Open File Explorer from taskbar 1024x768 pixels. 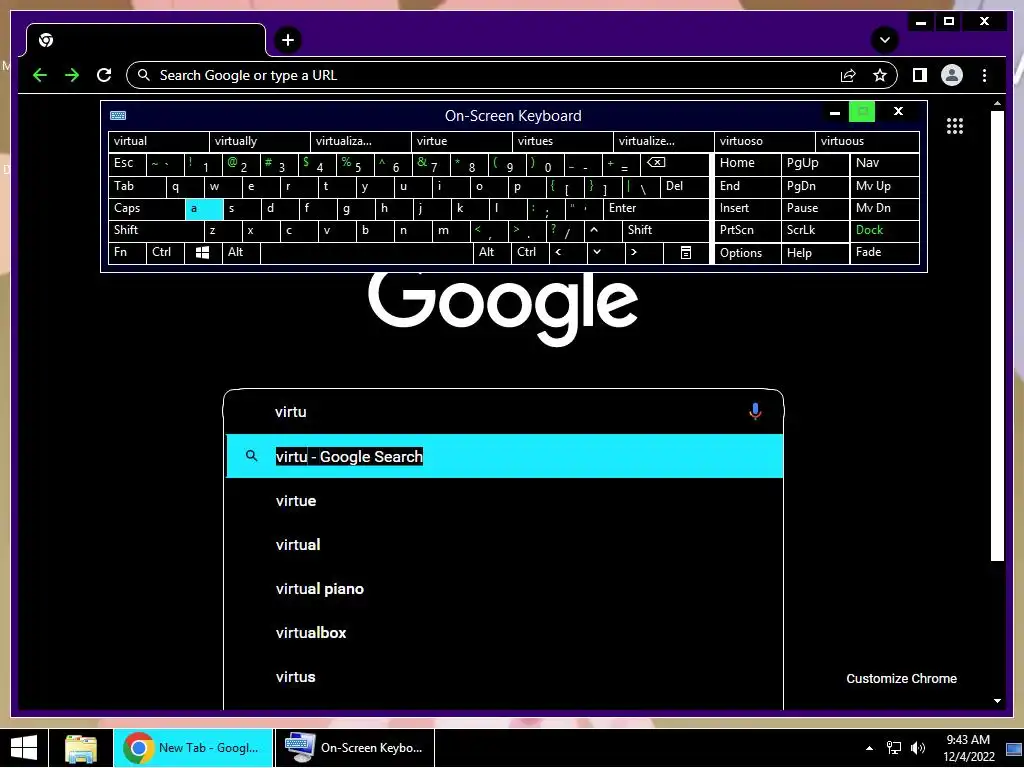81,748
